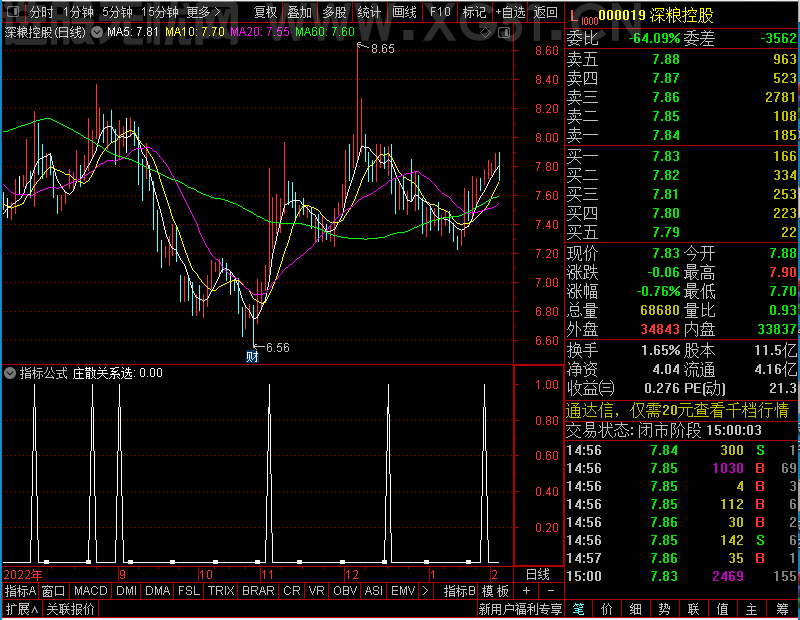Click the 日线 period label

(538, 574)
